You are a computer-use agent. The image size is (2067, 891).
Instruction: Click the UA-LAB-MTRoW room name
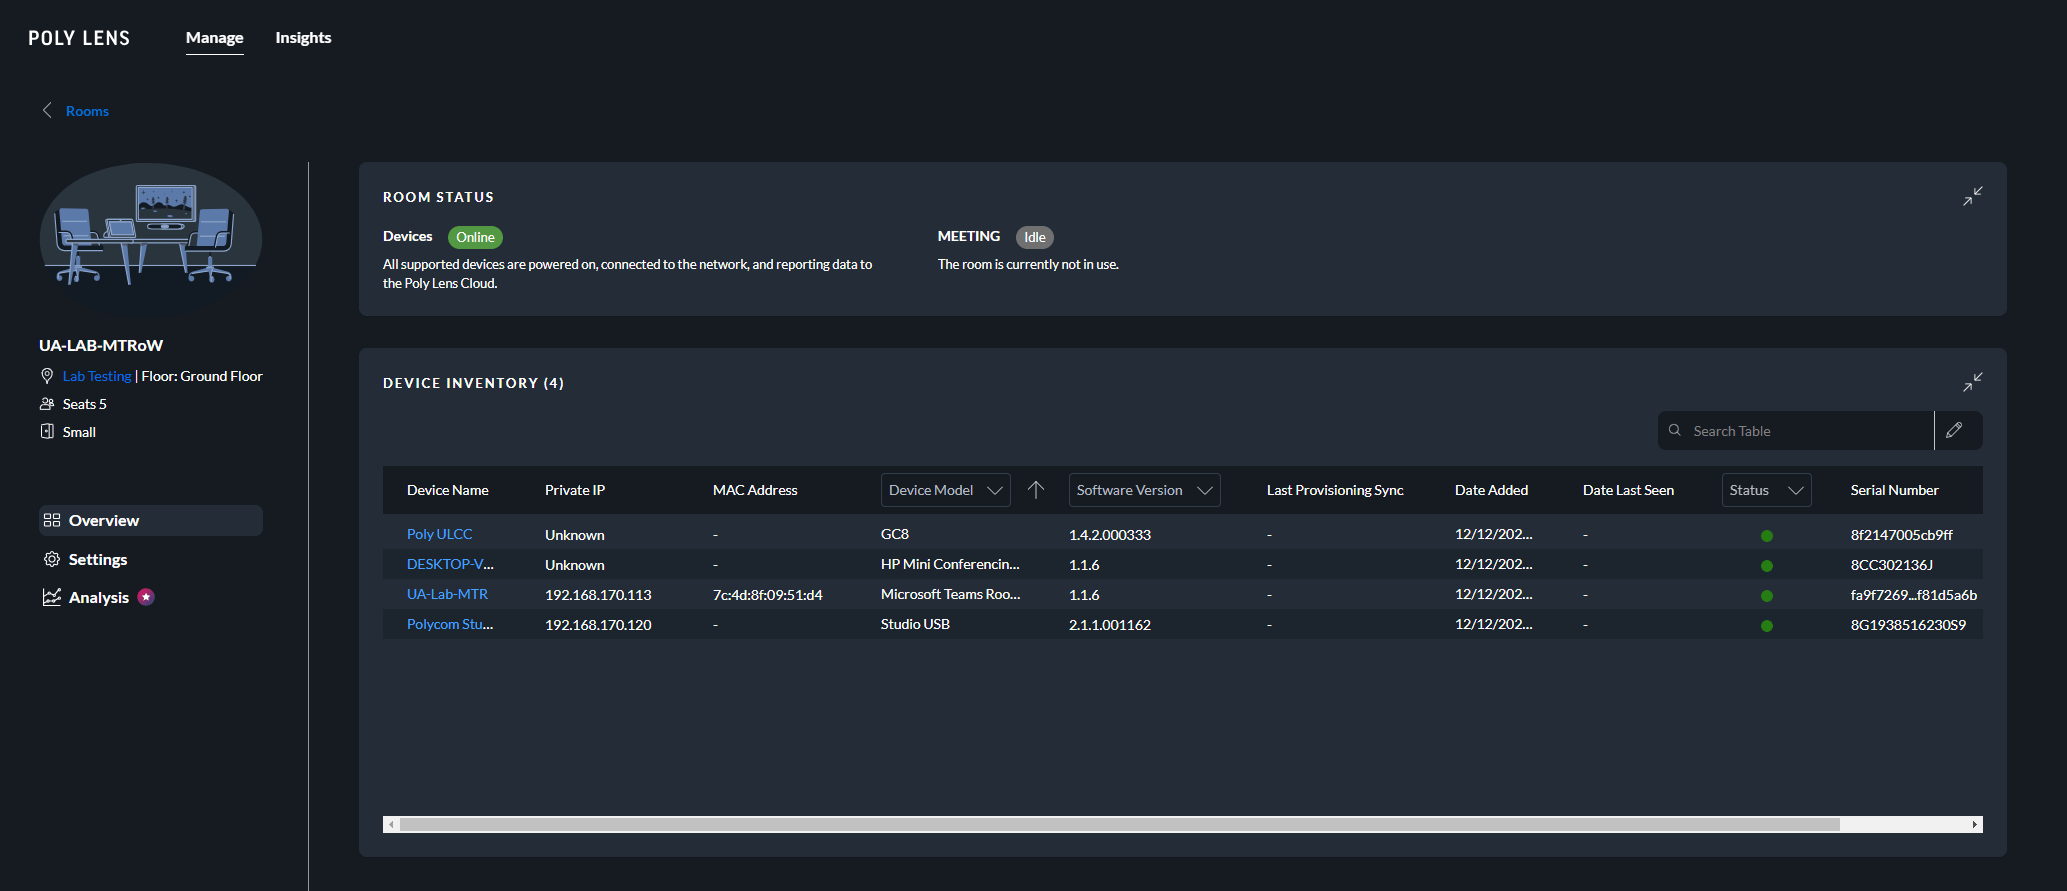(101, 345)
